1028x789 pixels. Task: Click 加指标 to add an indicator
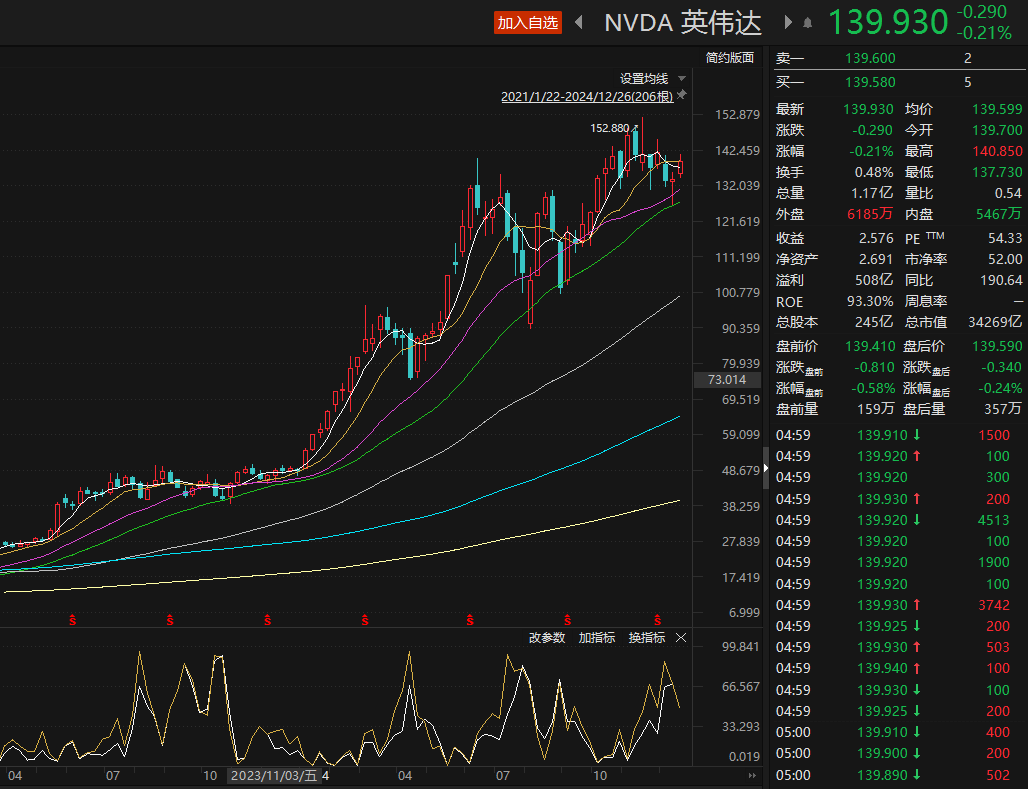click(x=597, y=637)
